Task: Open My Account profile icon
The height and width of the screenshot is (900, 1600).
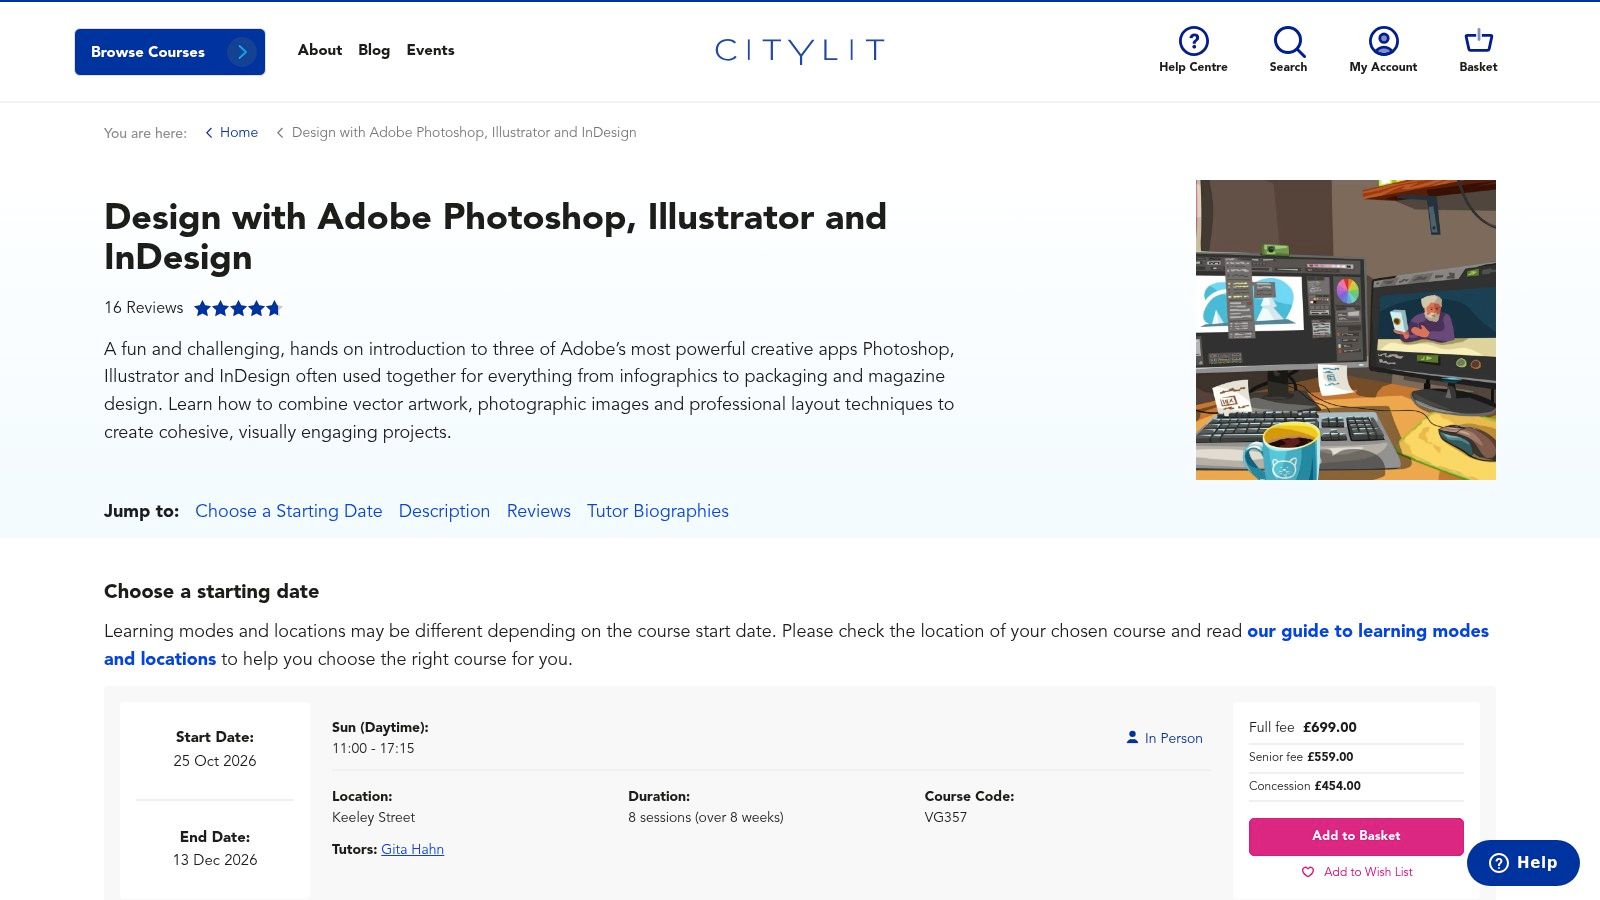Action: (x=1383, y=41)
